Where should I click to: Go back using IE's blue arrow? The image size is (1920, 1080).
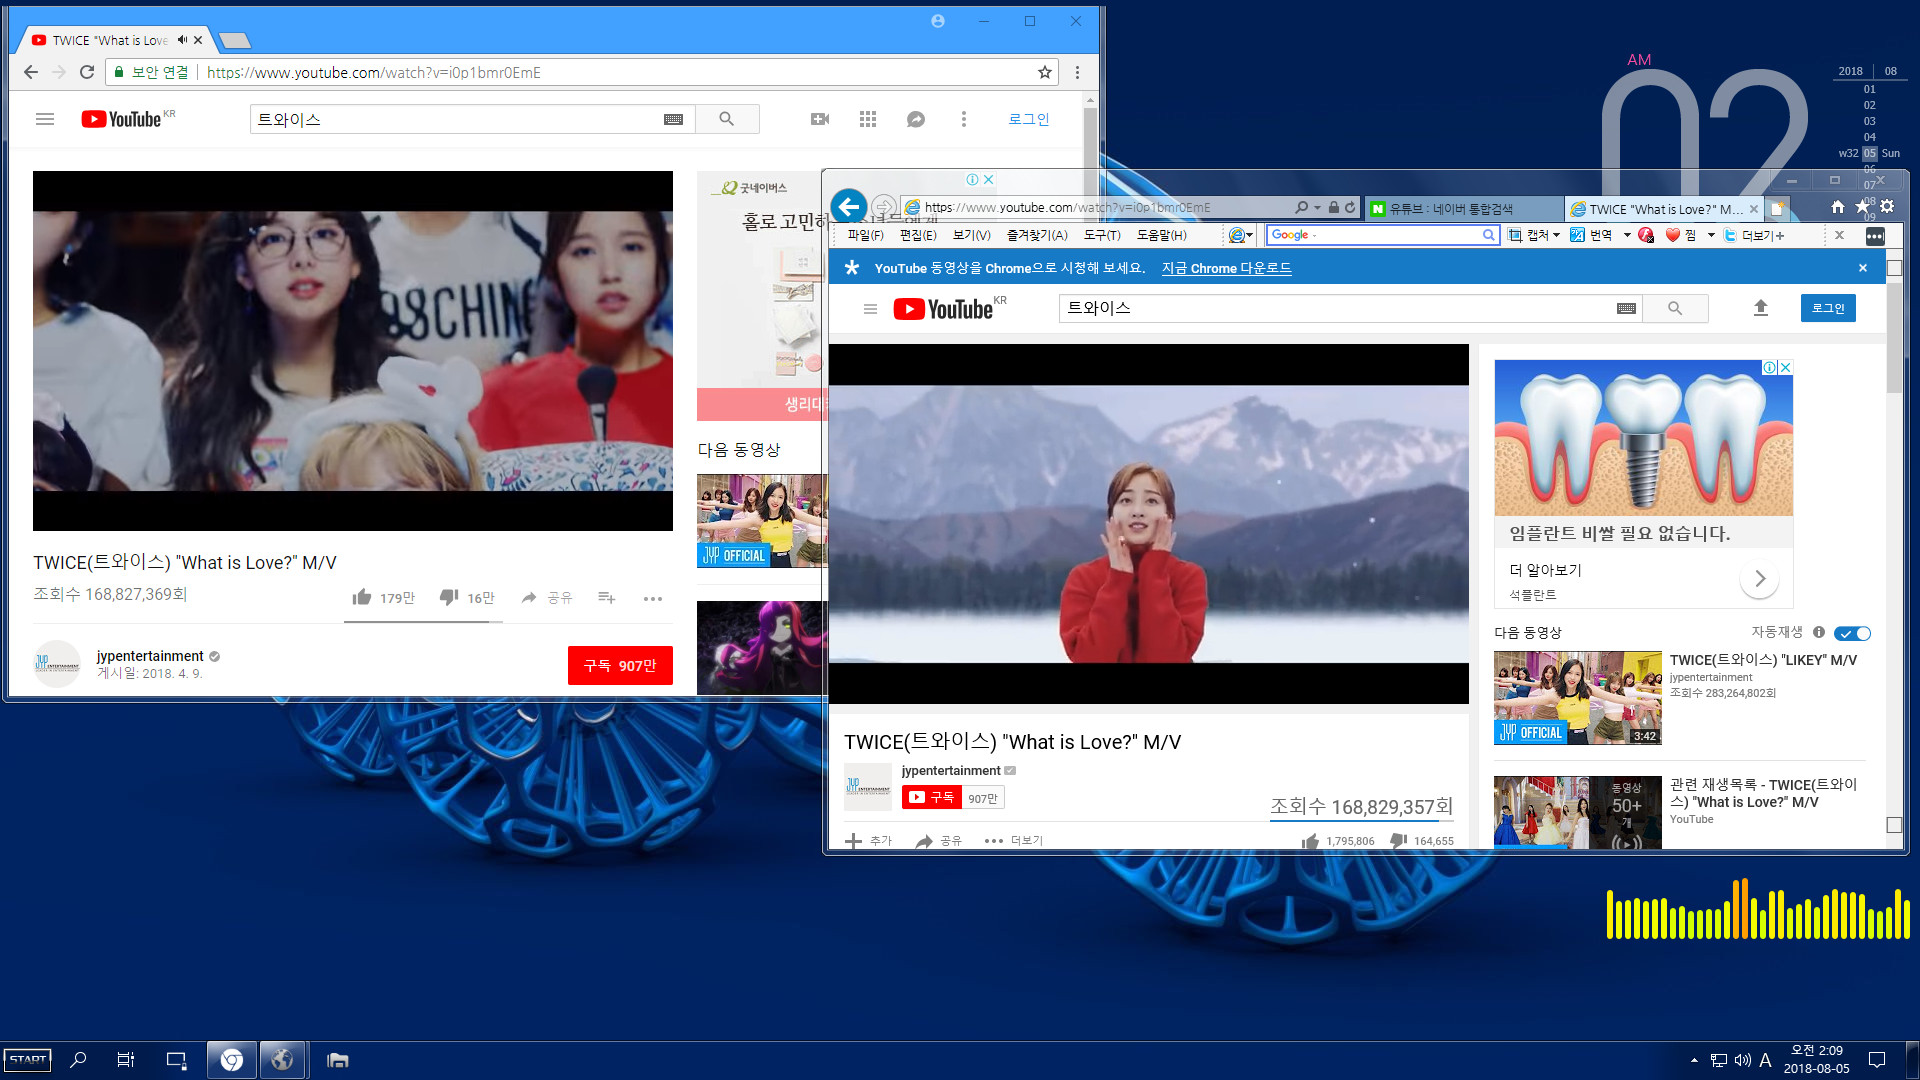click(849, 207)
